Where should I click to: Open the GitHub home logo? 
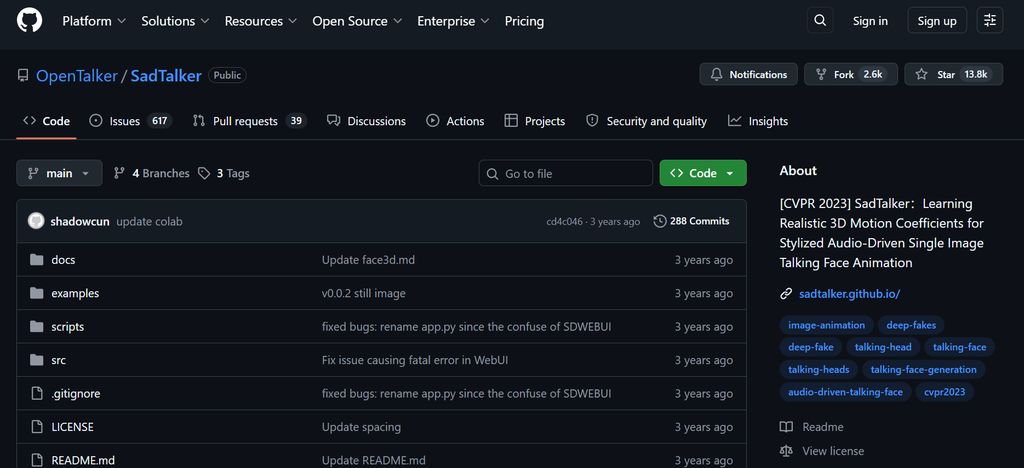coord(29,21)
